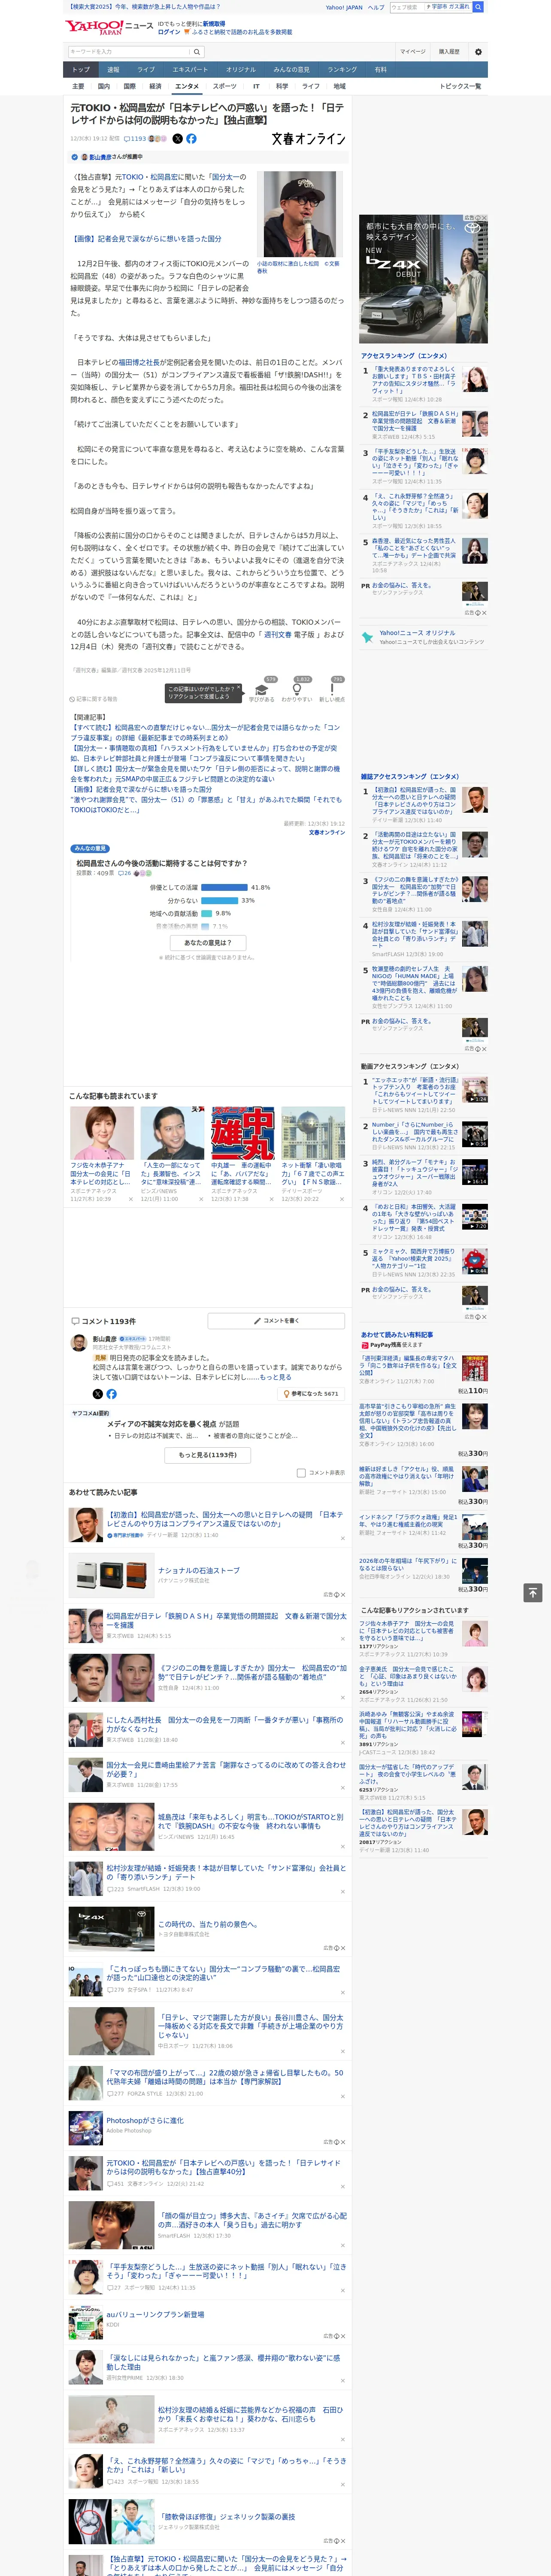
Task: Click the Facebook share icon under first comment
Action: pyautogui.click(x=111, y=1393)
